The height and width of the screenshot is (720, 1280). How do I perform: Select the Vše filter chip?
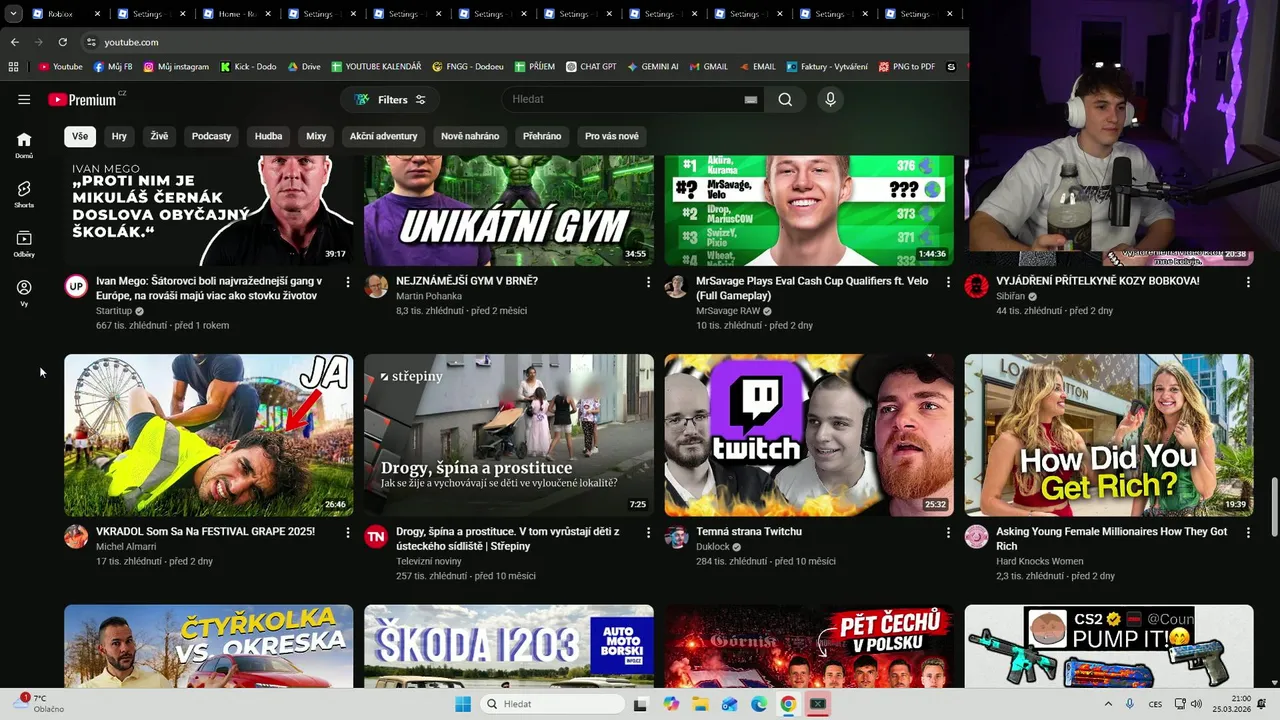point(80,136)
